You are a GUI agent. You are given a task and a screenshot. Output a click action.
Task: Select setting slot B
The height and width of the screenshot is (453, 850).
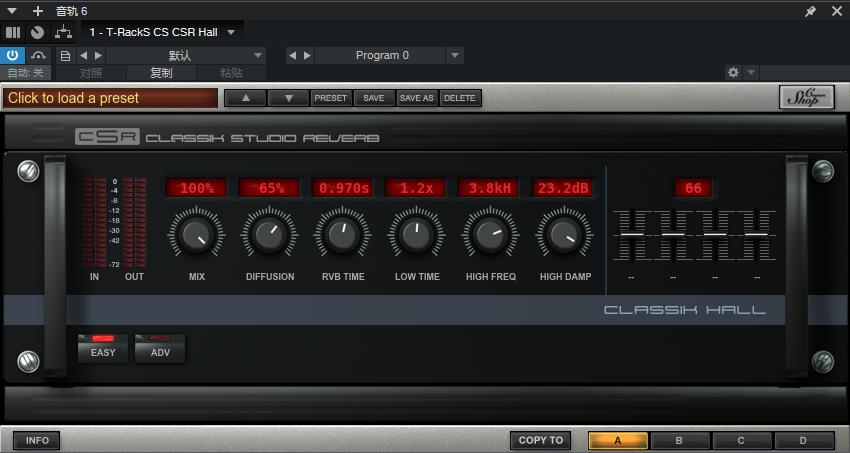[x=680, y=441]
